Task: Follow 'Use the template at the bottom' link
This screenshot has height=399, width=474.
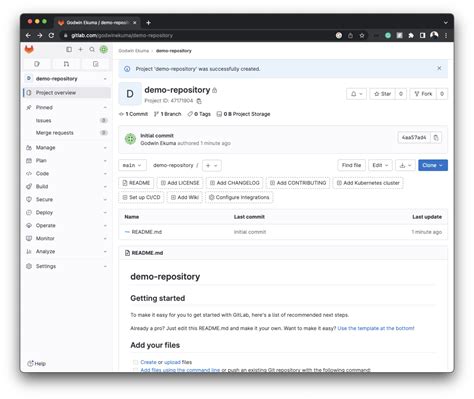Action: click(376, 328)
